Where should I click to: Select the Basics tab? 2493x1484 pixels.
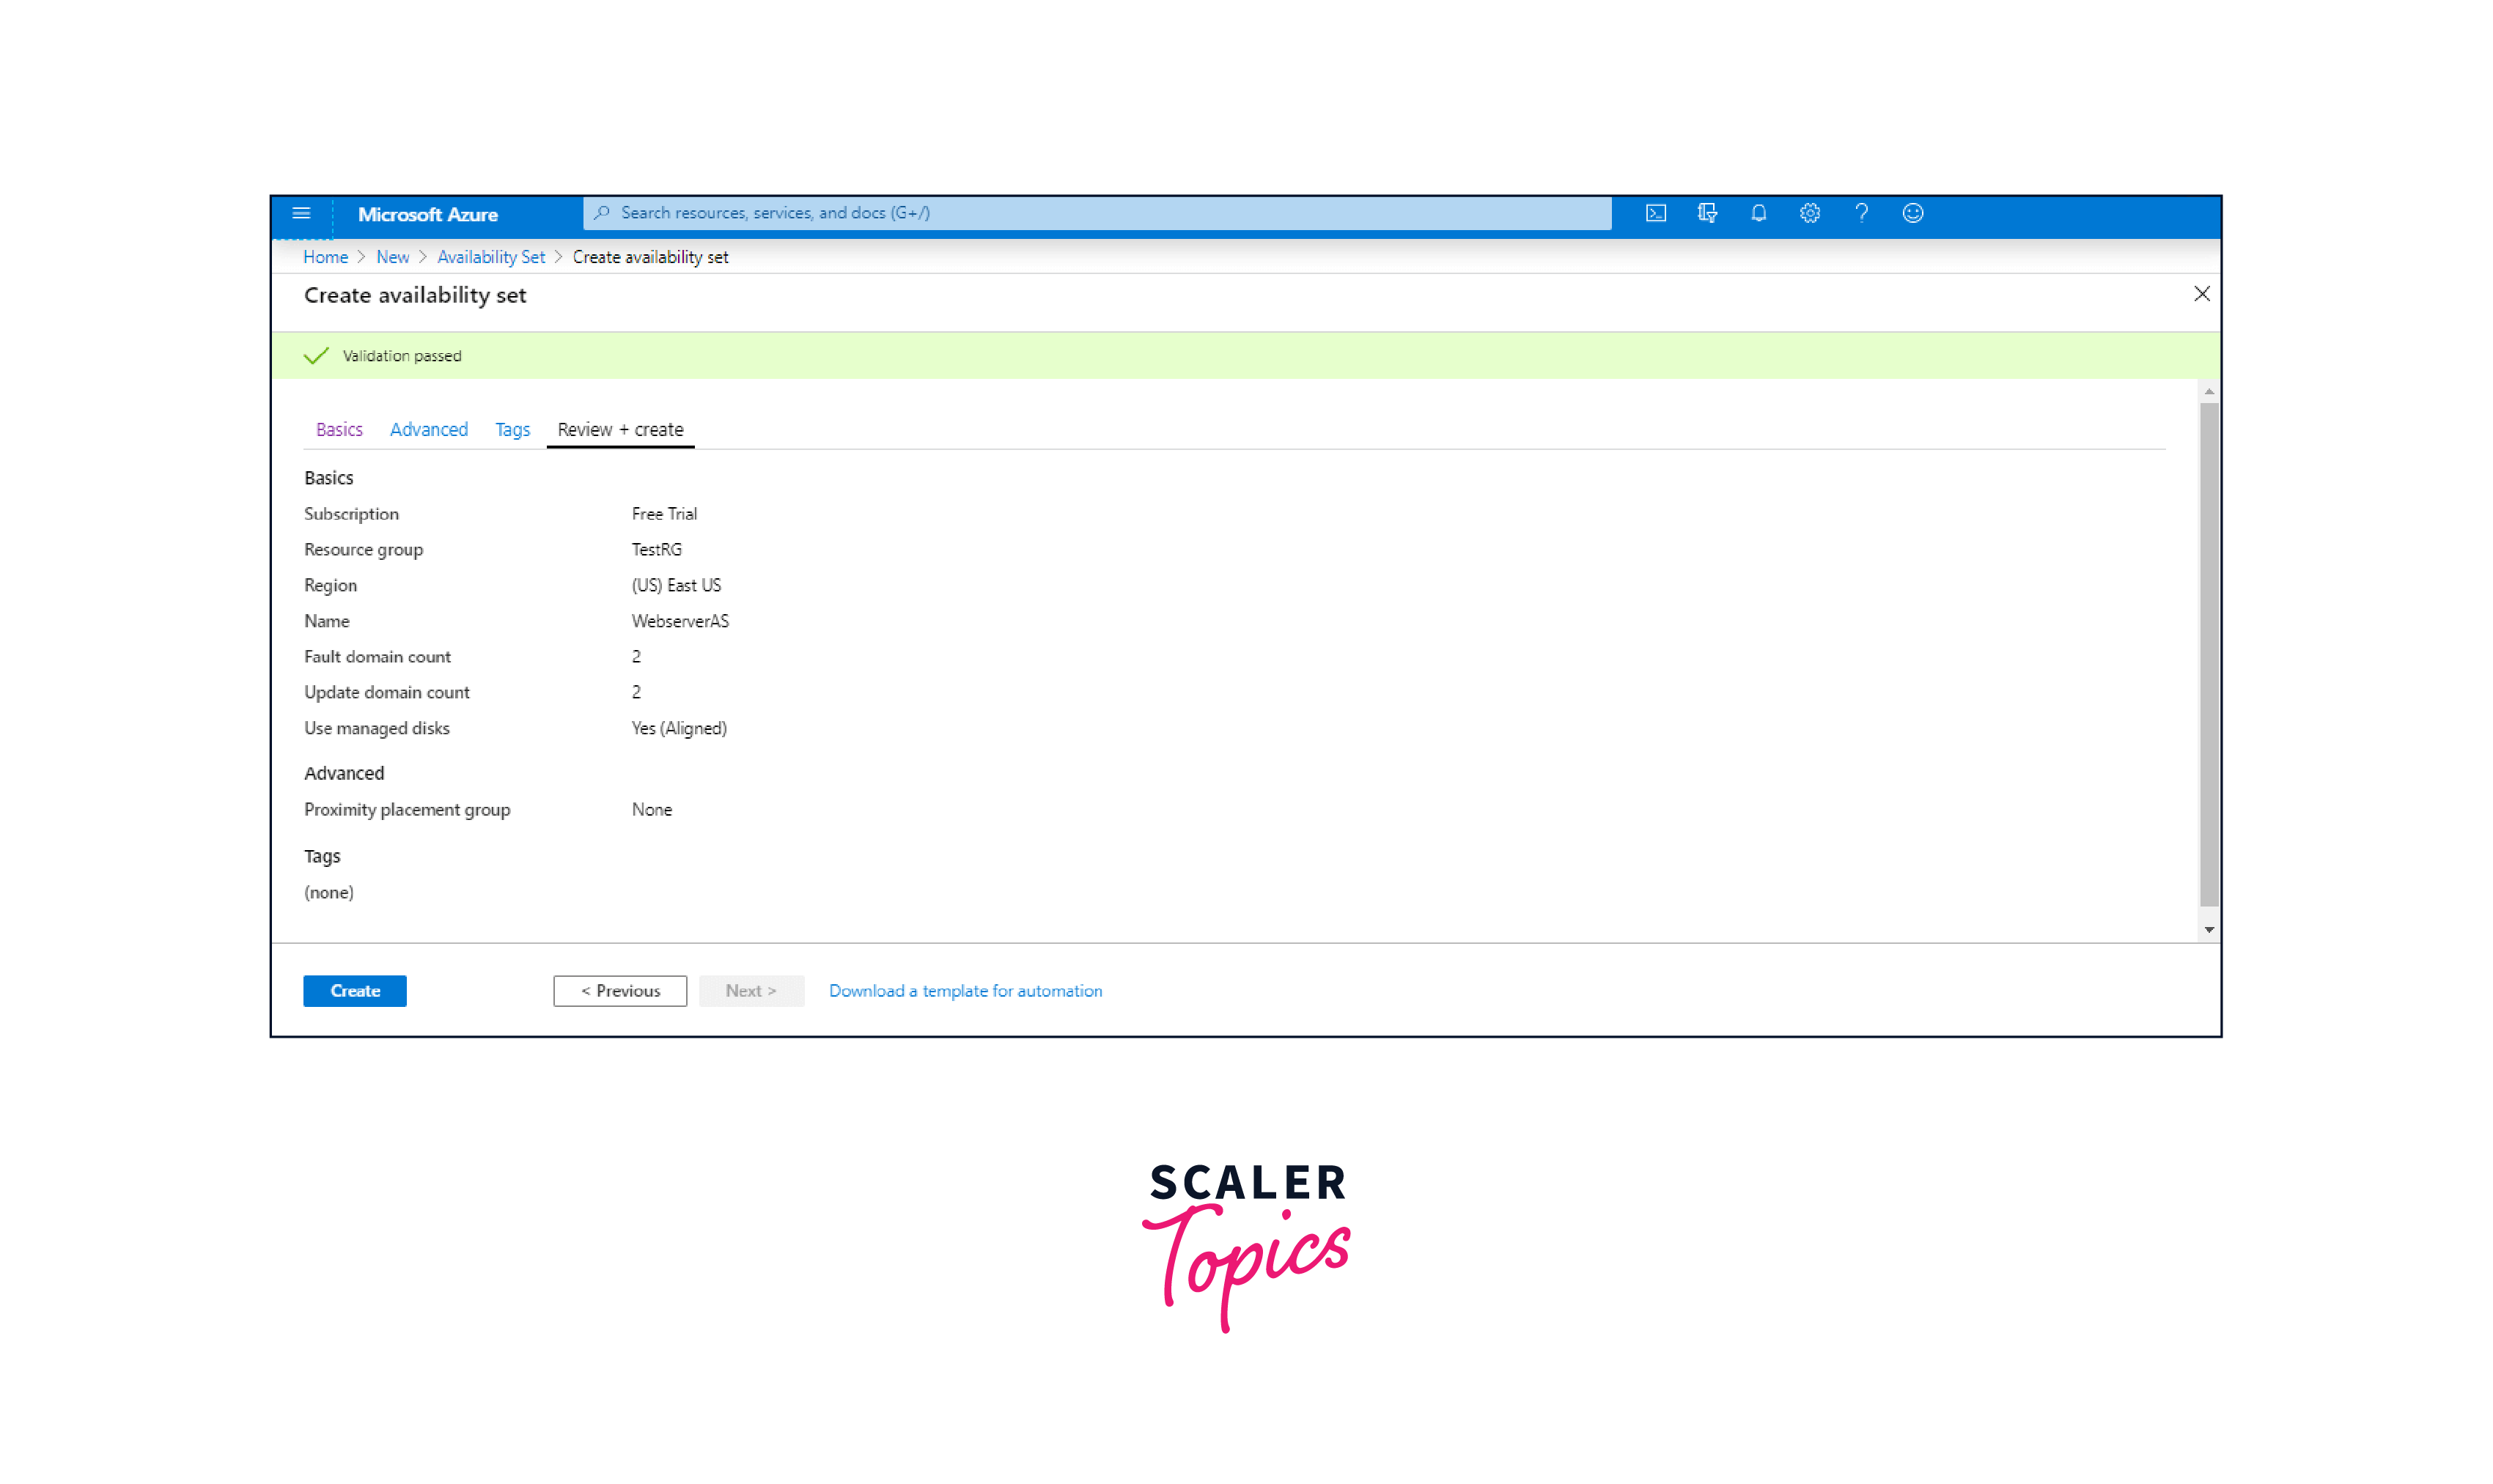pos(339,429)
